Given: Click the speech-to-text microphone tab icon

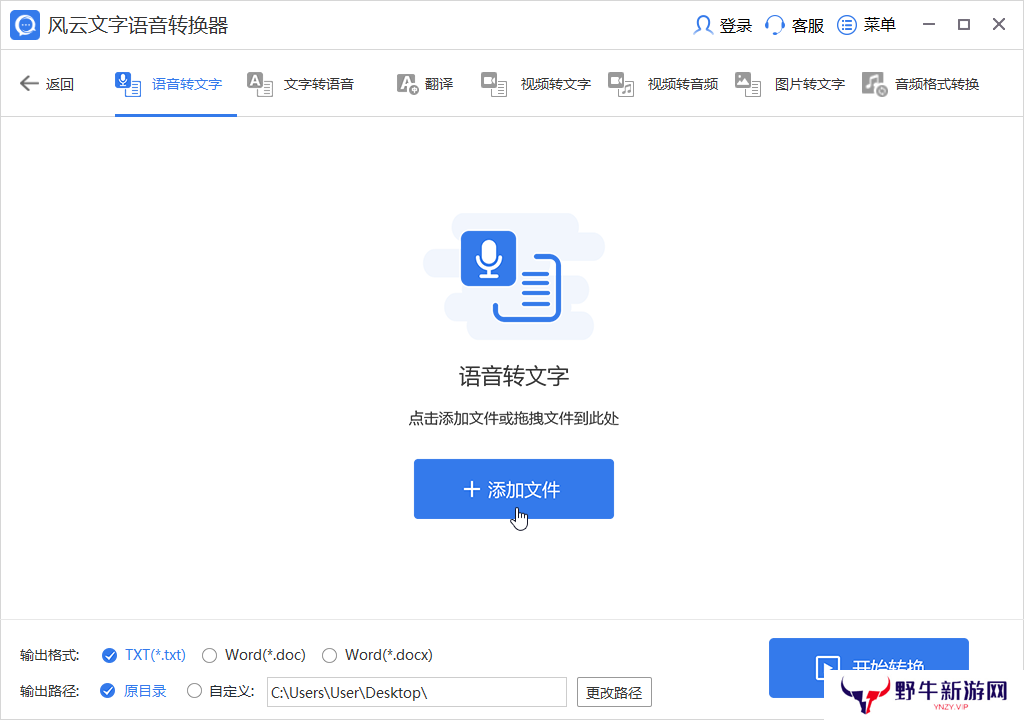Looking at the screenshot, I should [x=128, y=84].
